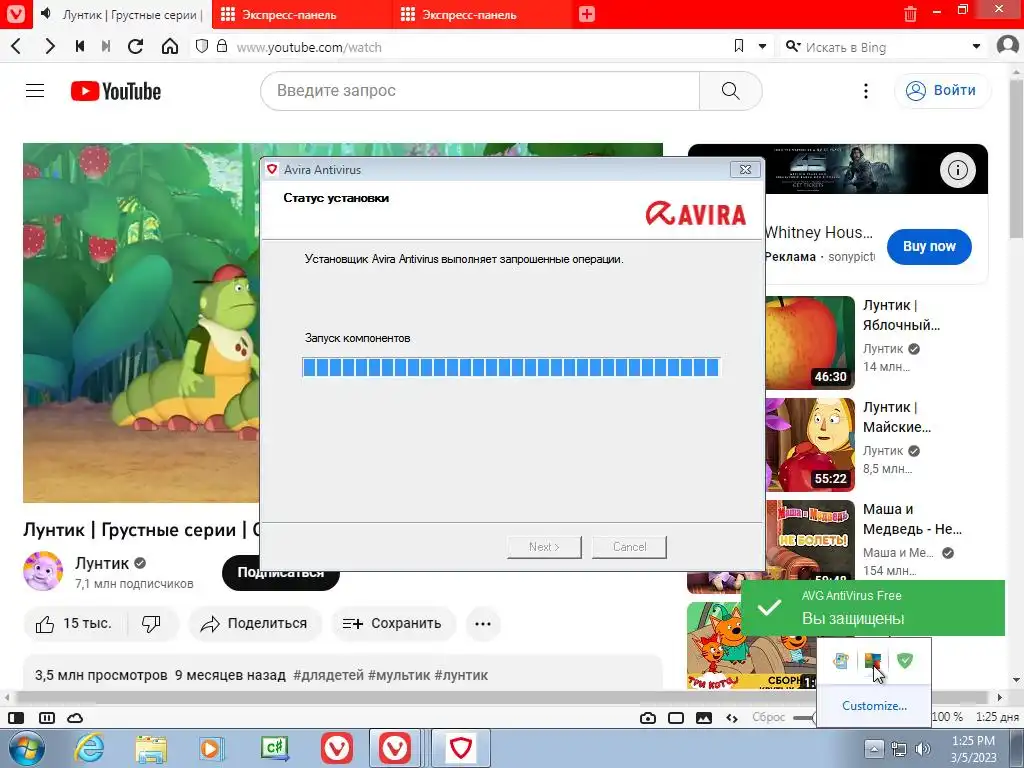This screenshot has width=1024, height=768.
Task: Open page actions code icon
Action: pos(732,718)
